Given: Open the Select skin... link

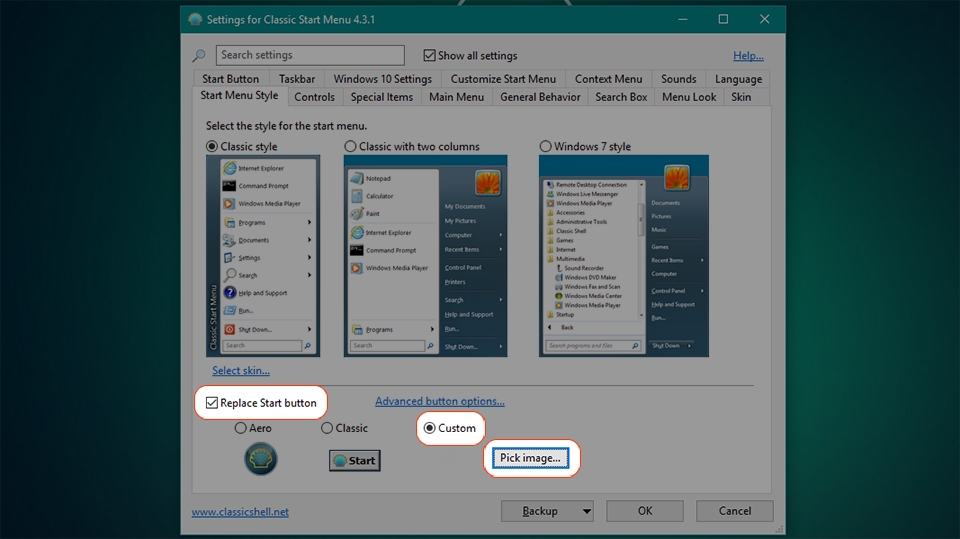Looking at the screenshot, I should click(241, 371).
